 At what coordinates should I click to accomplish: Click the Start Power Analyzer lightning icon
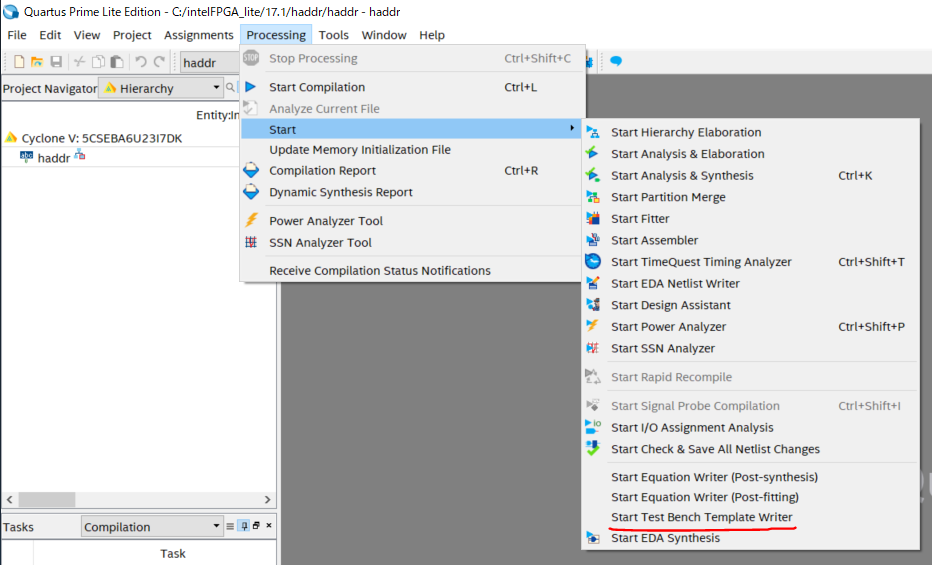pos(593,326)
